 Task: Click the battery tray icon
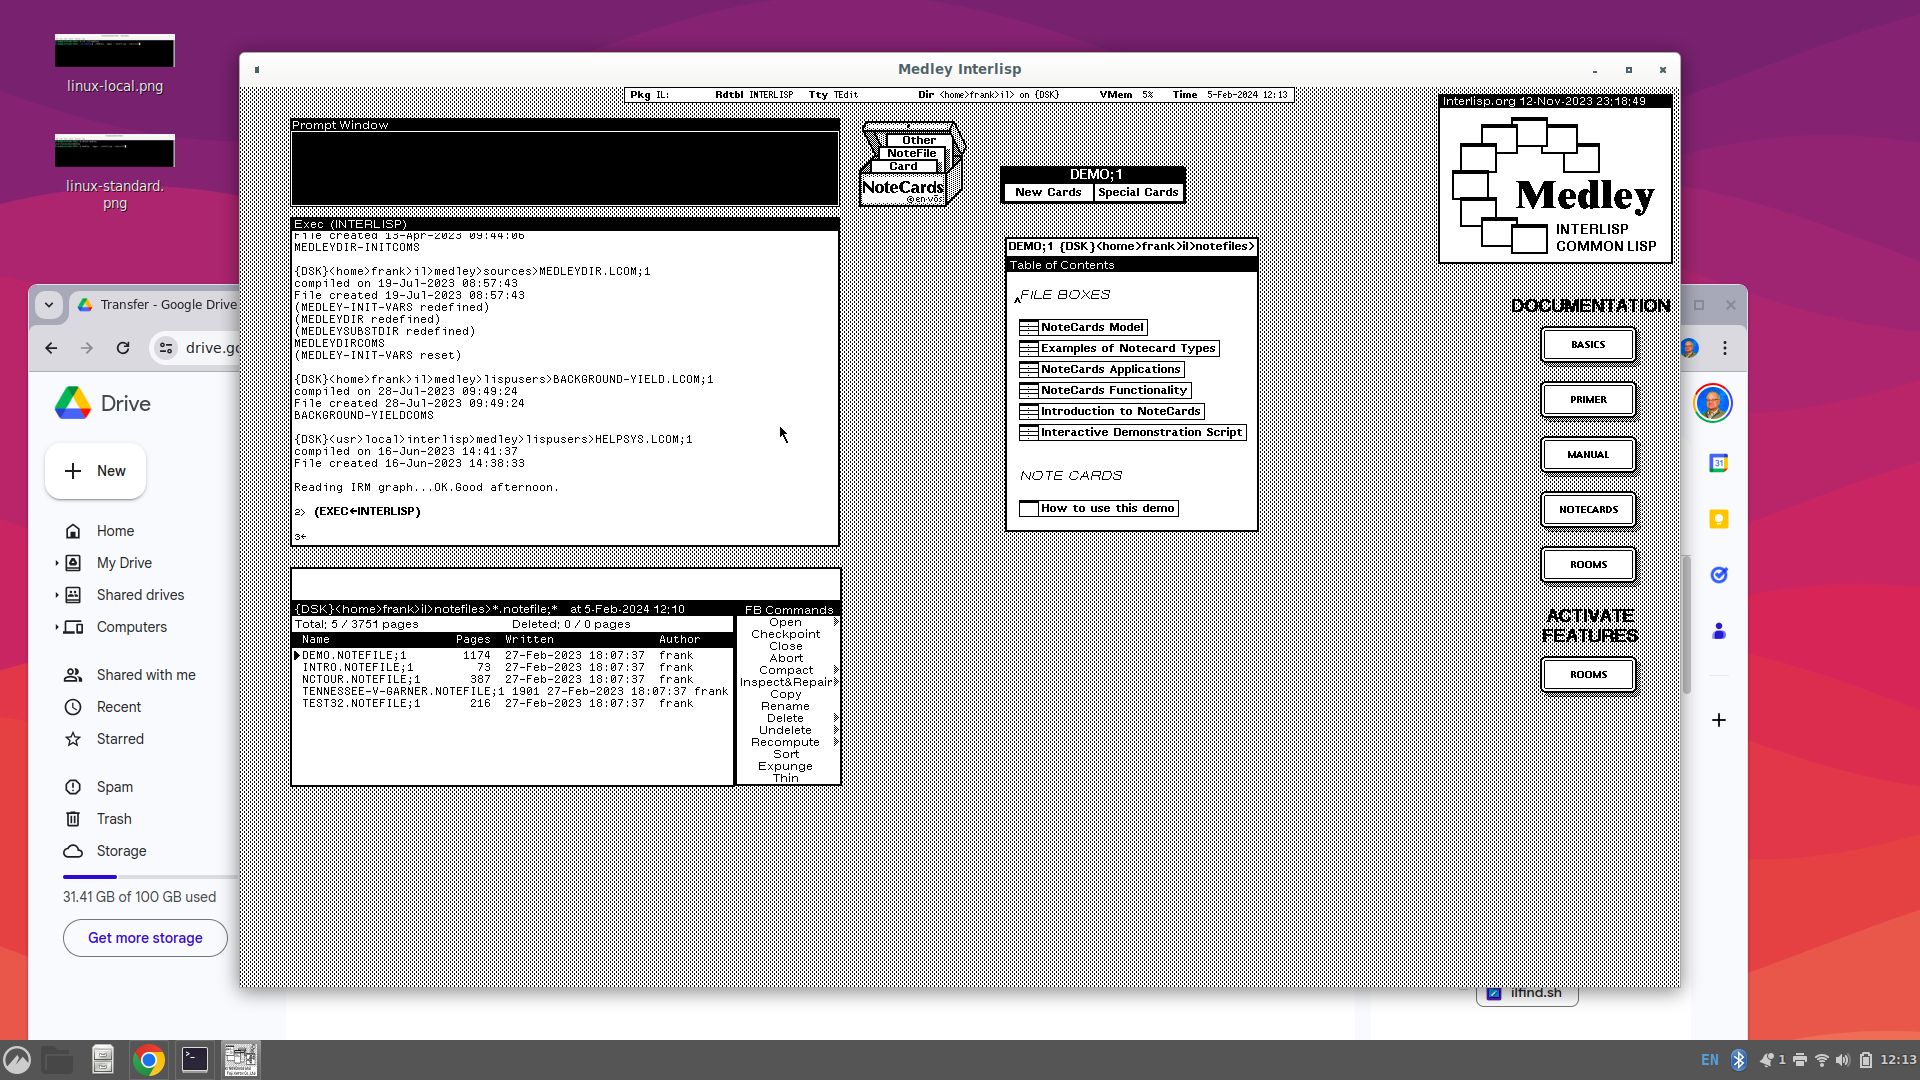1865,1060
